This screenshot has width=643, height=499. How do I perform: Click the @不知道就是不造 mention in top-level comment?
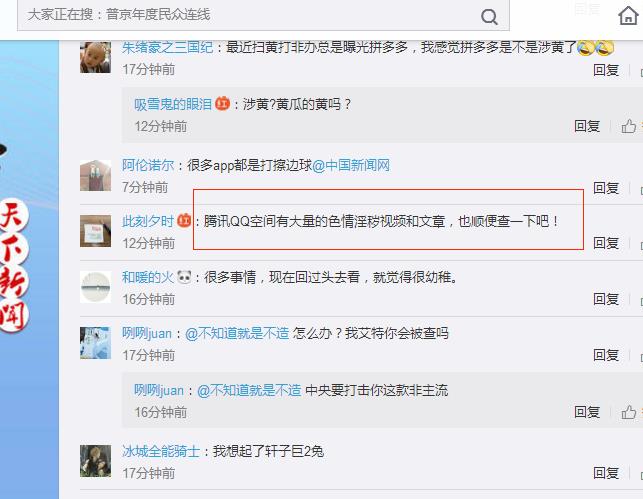[237, 333]
